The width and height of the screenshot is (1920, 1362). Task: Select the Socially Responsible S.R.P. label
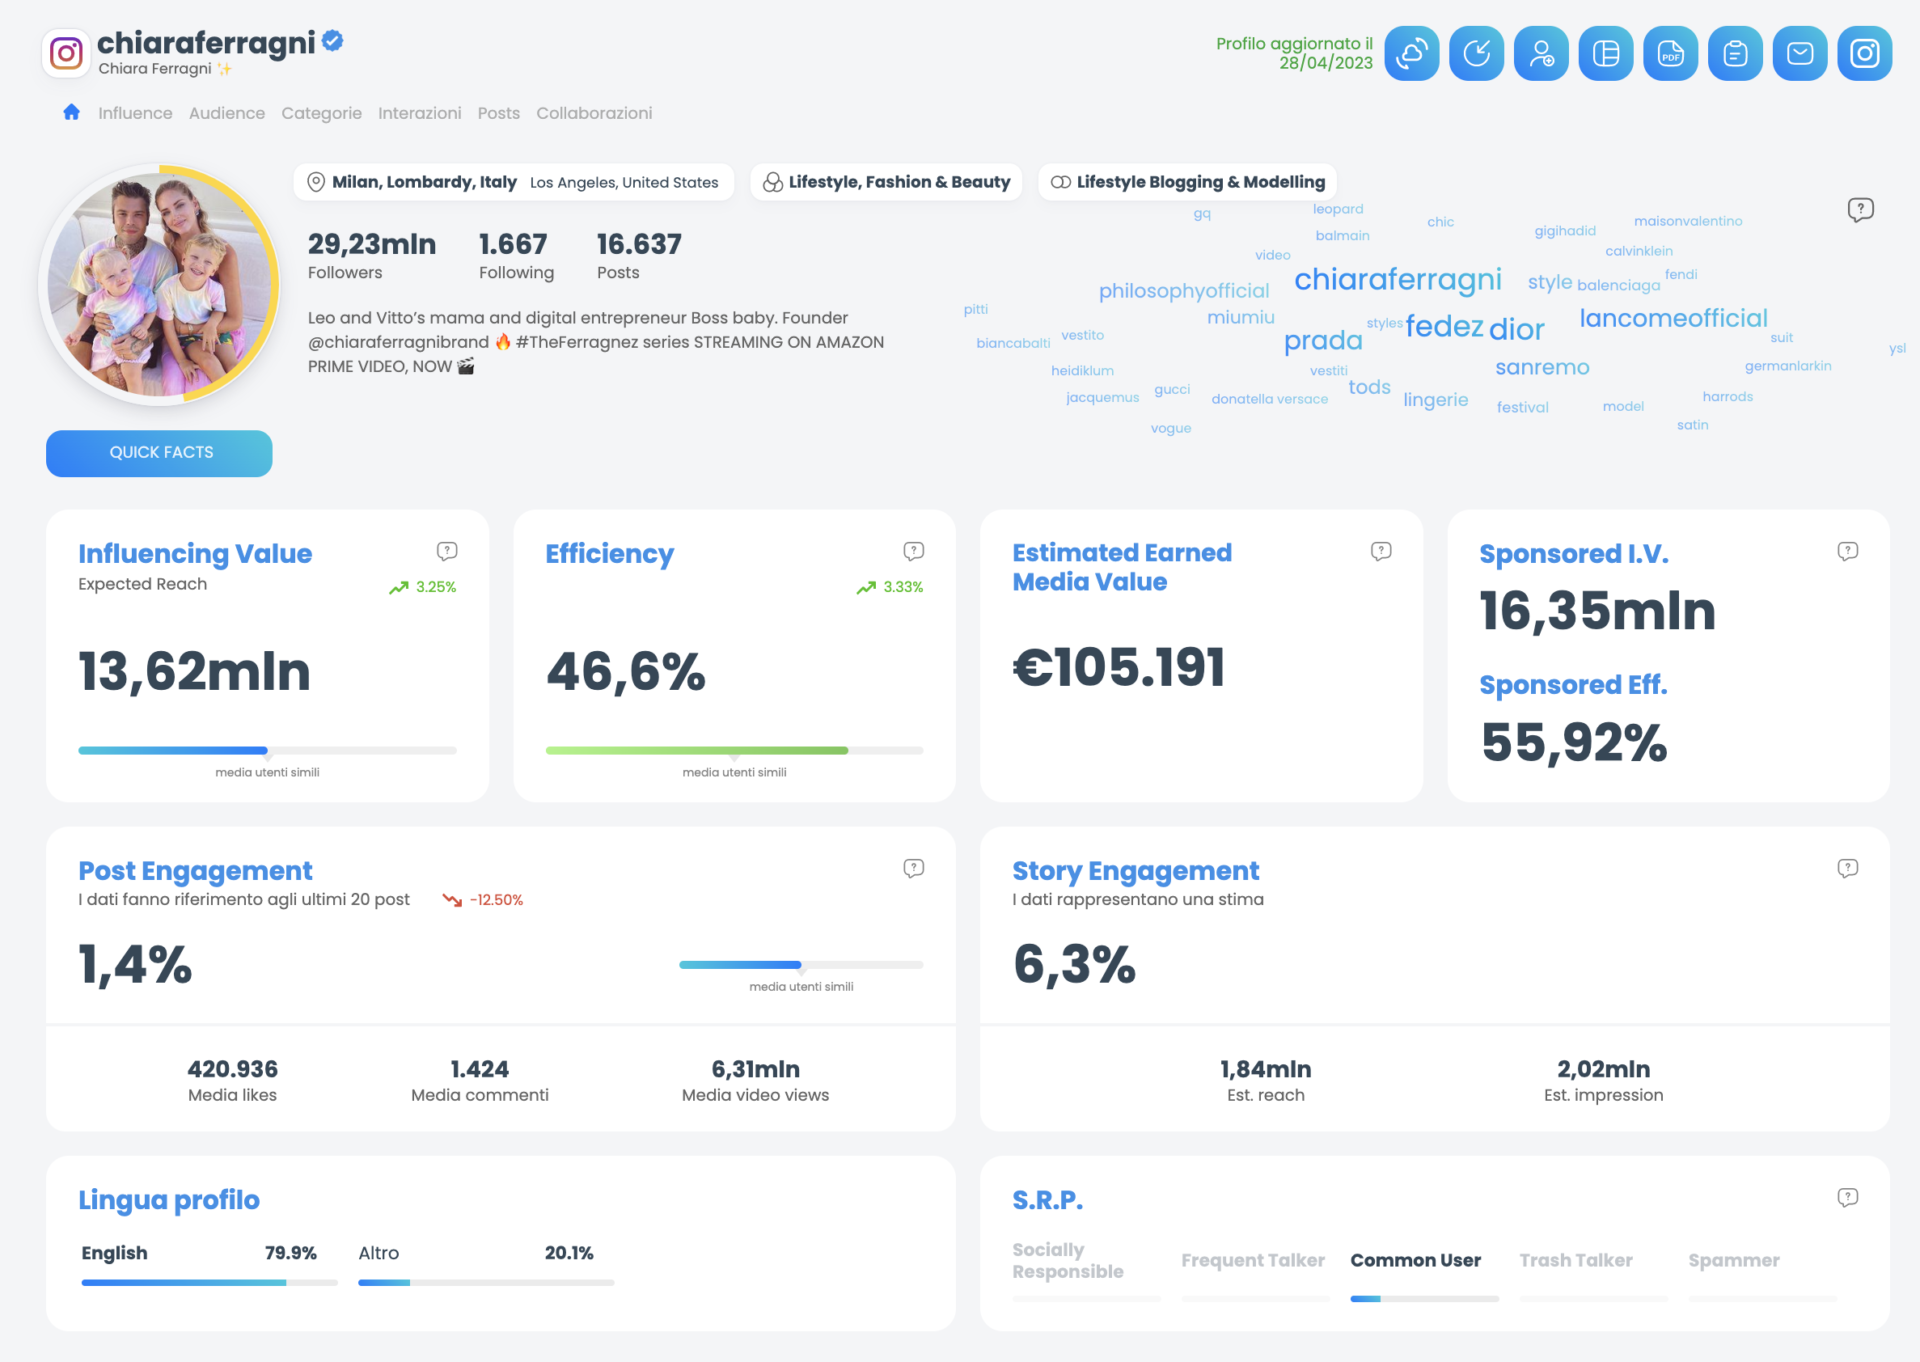click(x=1067, y=1260)
